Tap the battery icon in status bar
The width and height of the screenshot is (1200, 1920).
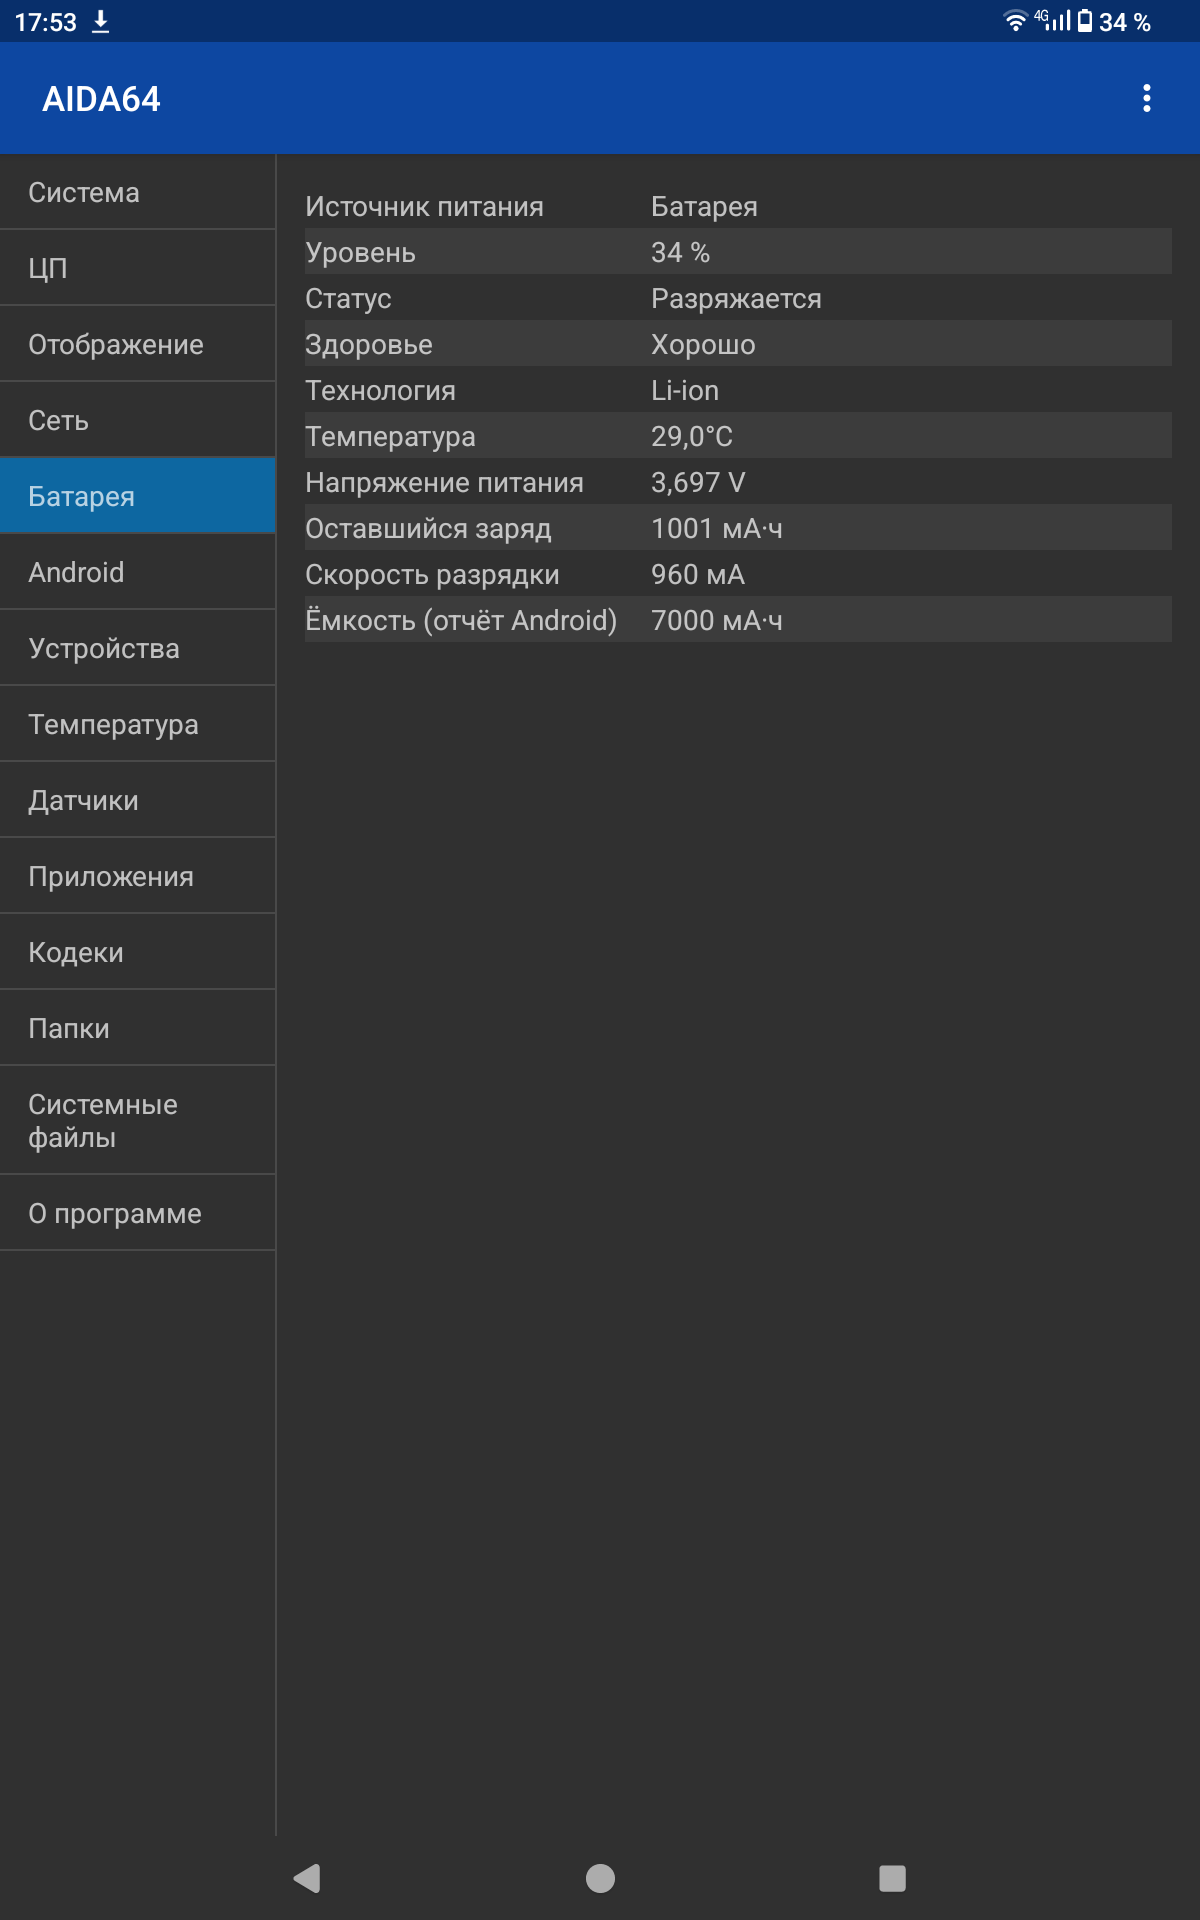1085,21
